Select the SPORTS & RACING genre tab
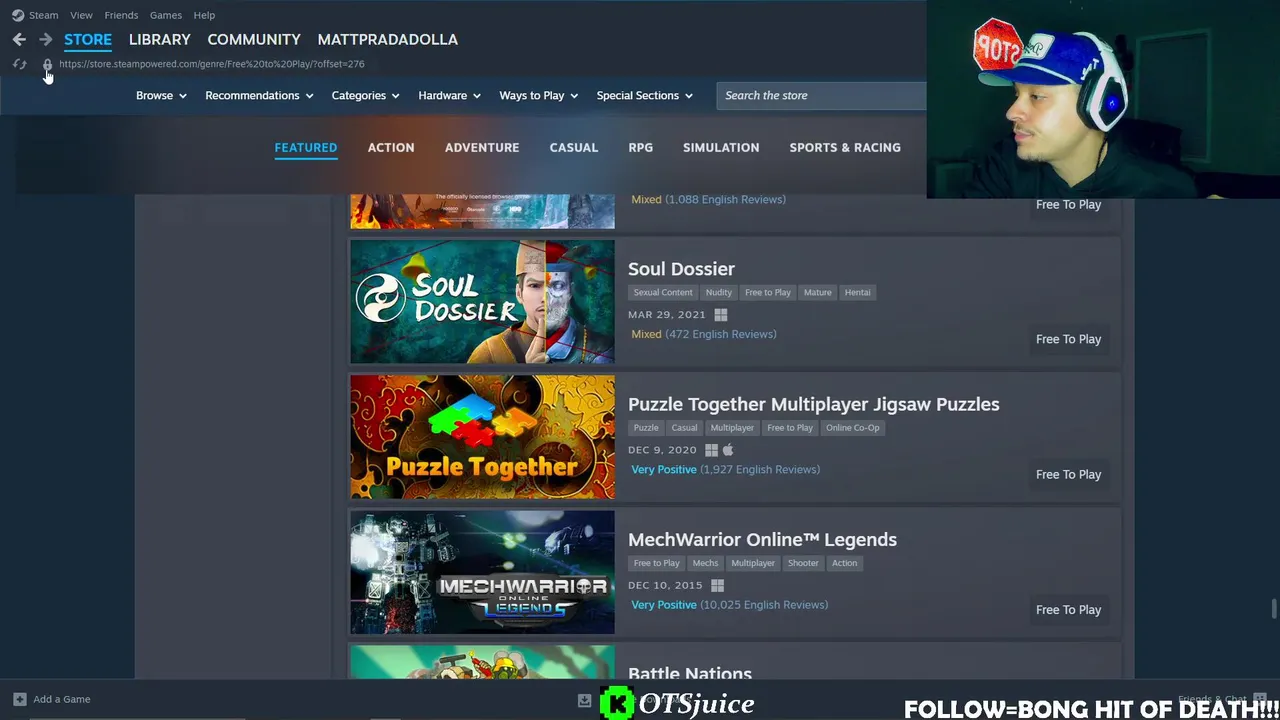 coord(845,147)
